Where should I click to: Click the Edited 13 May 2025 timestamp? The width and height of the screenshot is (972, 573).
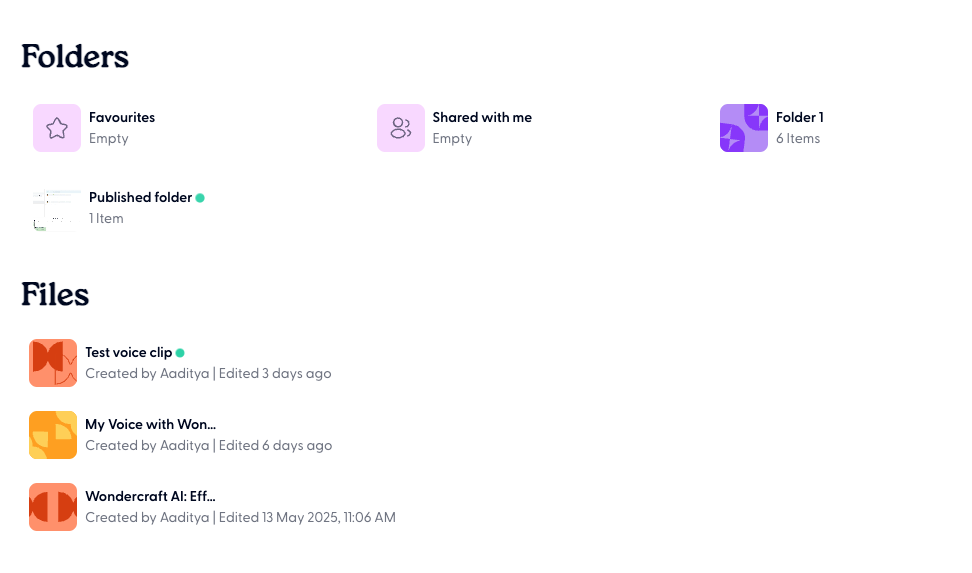pyautogui.click(x=307, y=518)
